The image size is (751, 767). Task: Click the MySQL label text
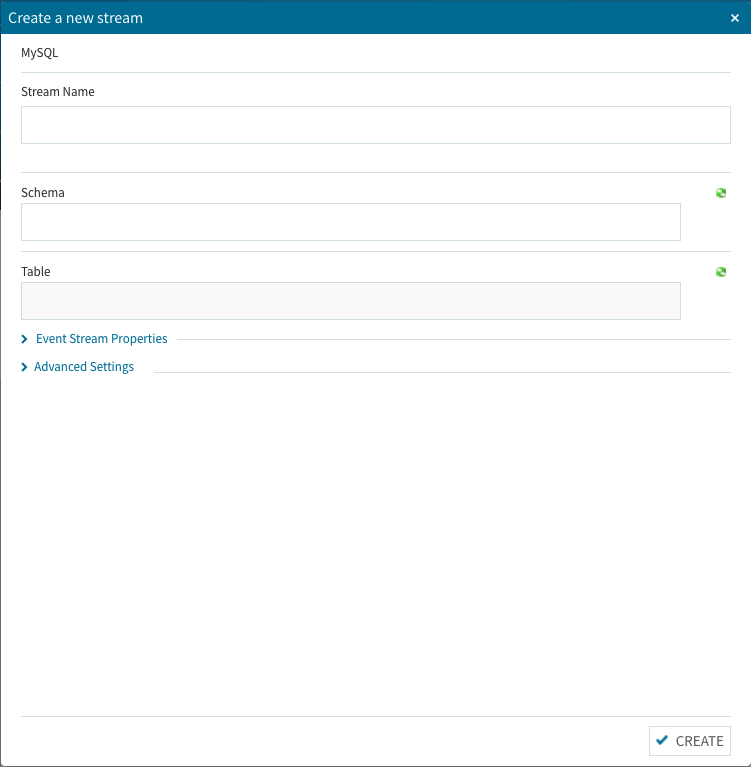point(40,53)
